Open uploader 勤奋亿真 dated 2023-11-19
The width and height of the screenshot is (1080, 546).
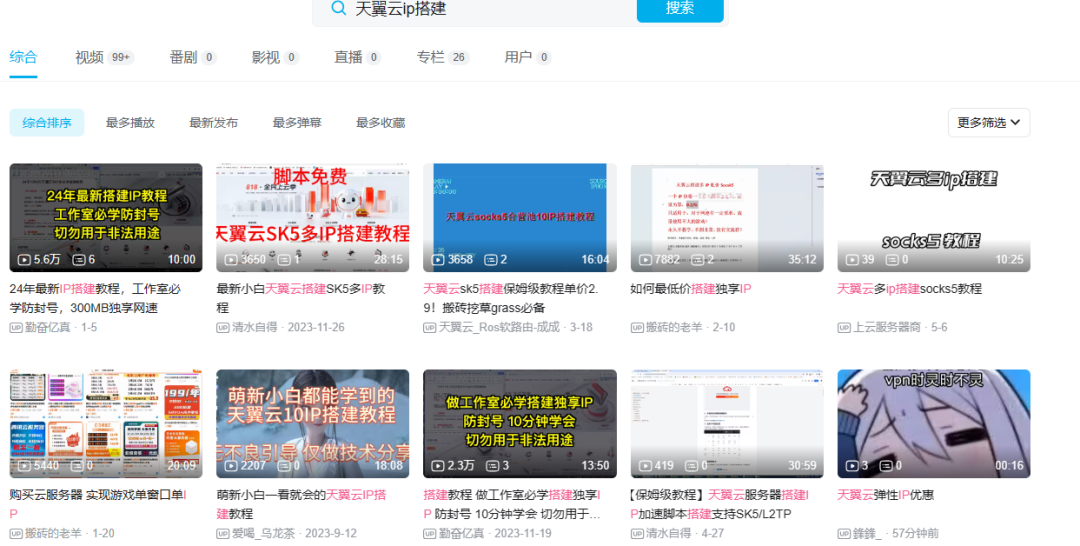point(461,533)
